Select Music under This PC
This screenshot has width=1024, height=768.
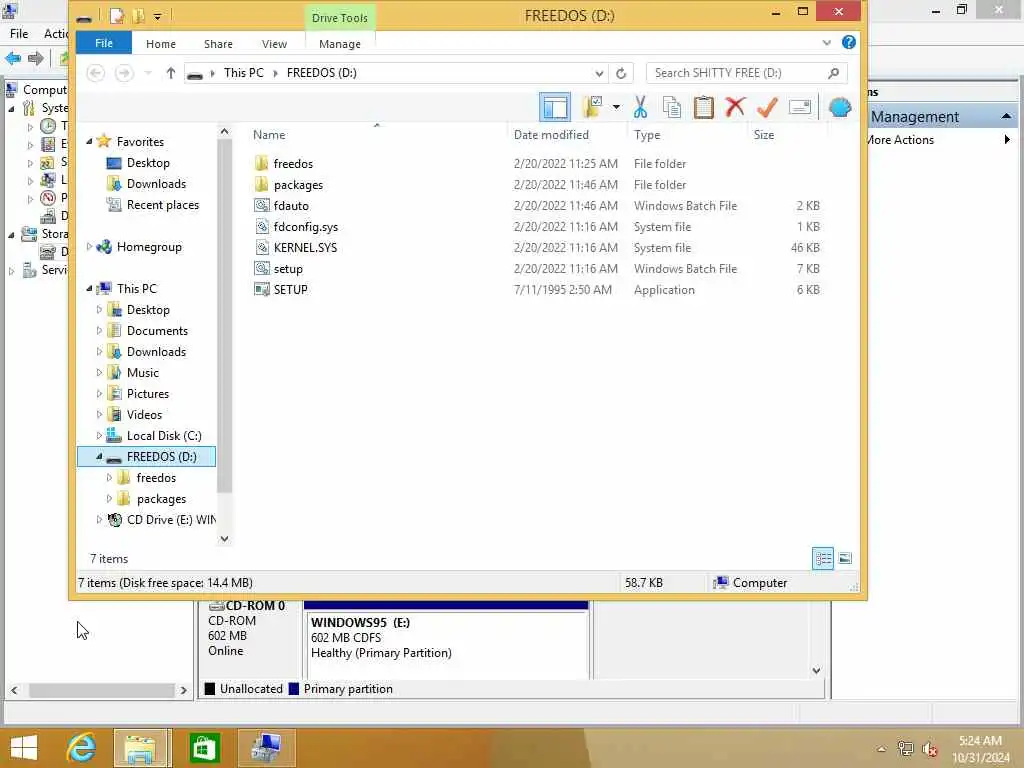pyautogui.click(x=142, y=372)
